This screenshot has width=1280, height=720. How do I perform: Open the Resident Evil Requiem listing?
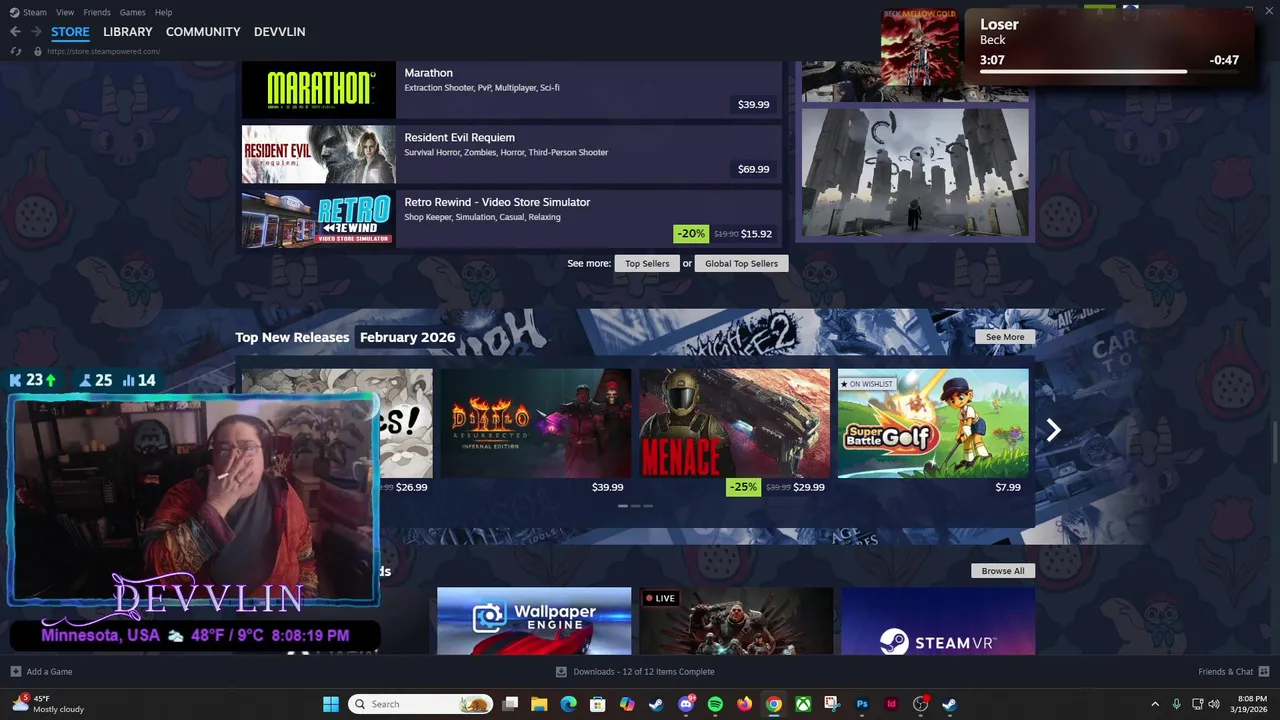pyautogui.click(x=512, y=154)
